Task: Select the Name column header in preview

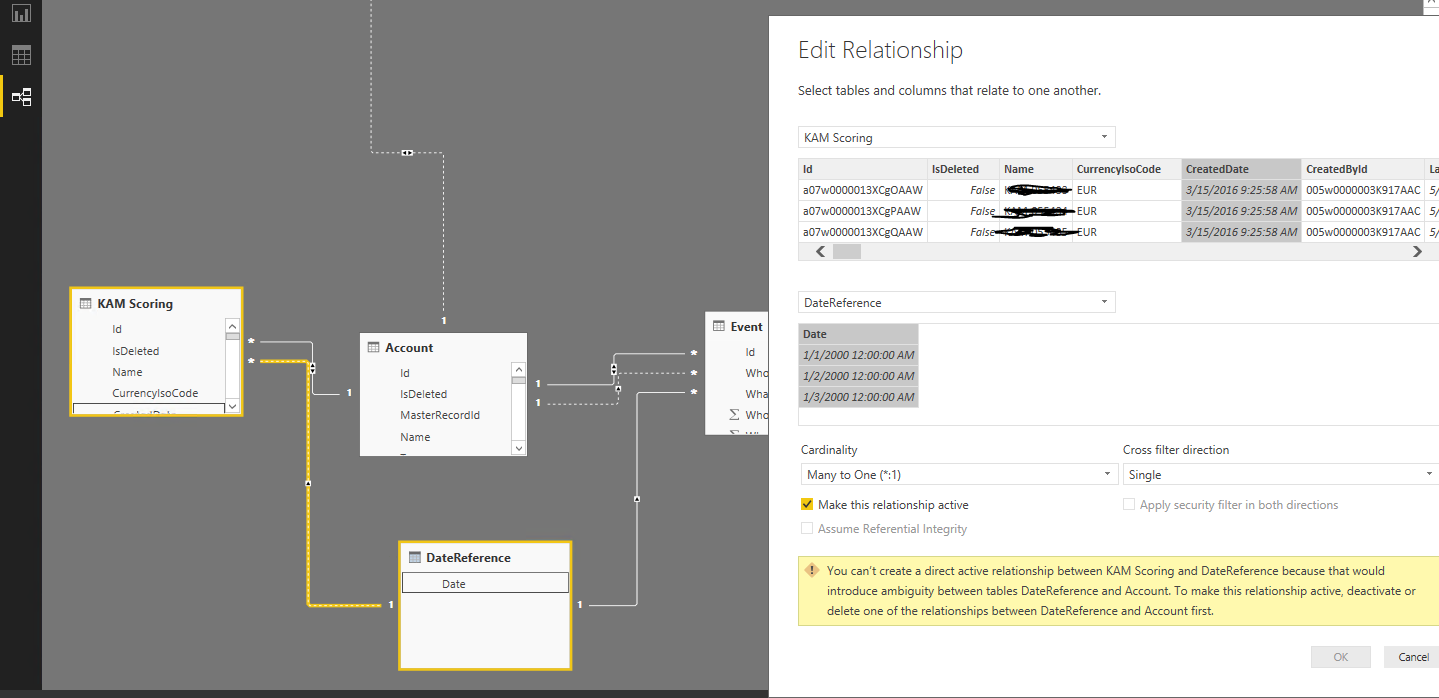Action: tap(1036, 169)
